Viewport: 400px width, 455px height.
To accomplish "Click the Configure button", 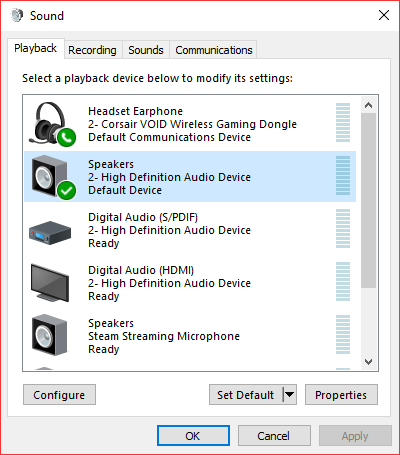I will click(x=59, y=395).
